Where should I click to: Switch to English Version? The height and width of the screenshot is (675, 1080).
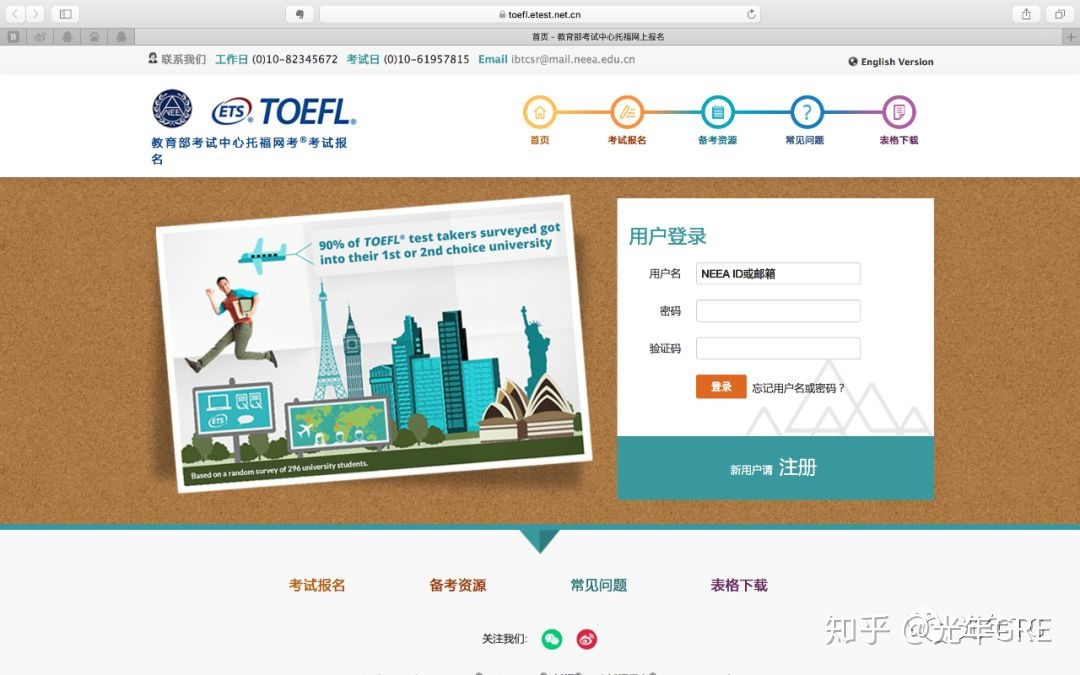click(891, 61)
